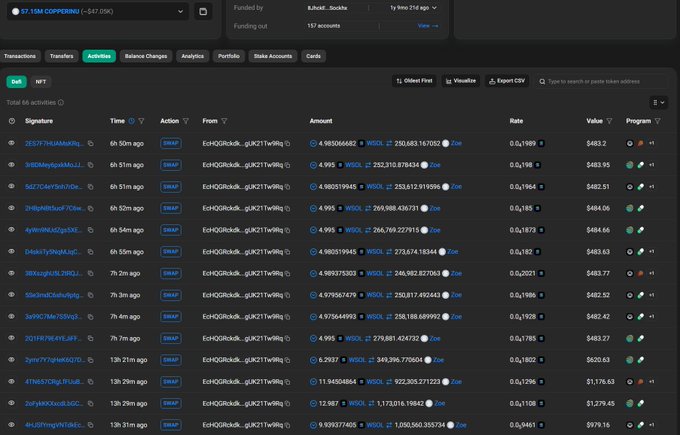
Task: Open WSOL token link in $483.2 row
Action: tap(375, 143)
